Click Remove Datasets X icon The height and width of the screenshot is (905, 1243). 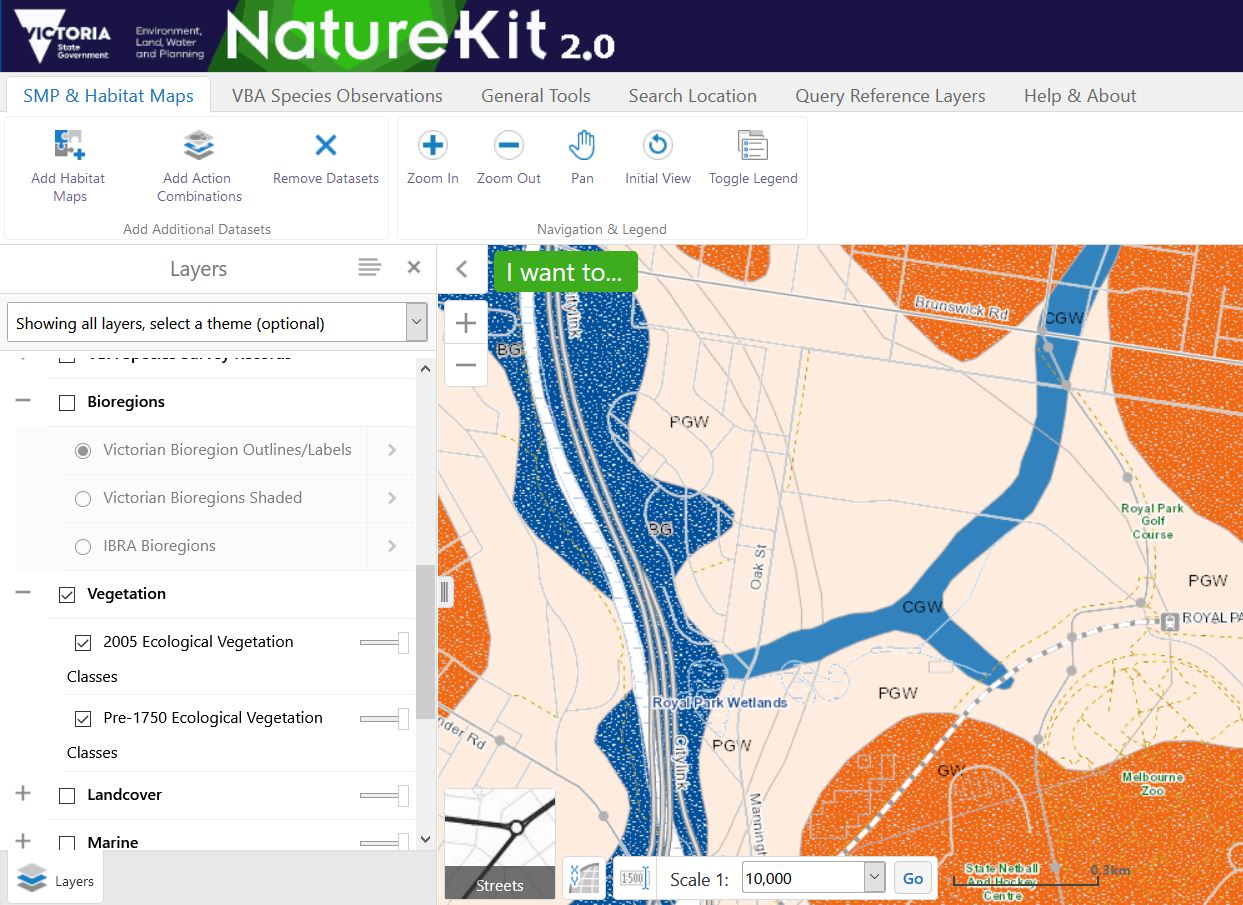[x=326, y=145]
